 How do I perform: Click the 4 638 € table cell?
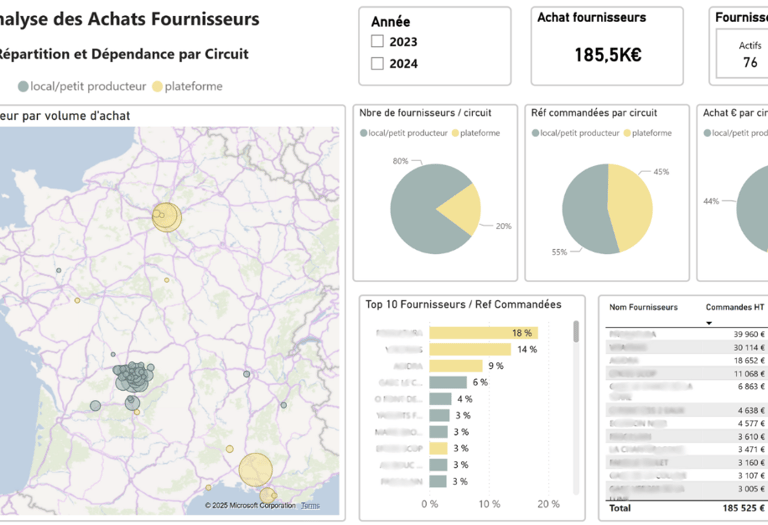click(751, 410)
